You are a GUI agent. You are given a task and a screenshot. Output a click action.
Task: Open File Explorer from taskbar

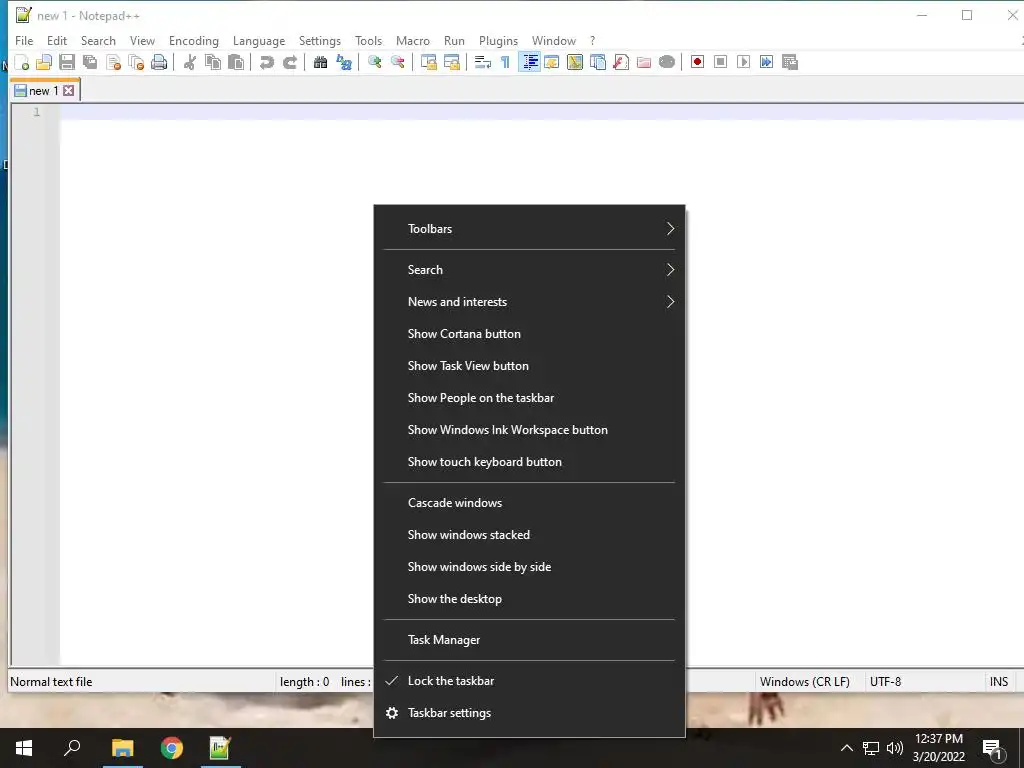pyautogui.click(x=122, y=748)
